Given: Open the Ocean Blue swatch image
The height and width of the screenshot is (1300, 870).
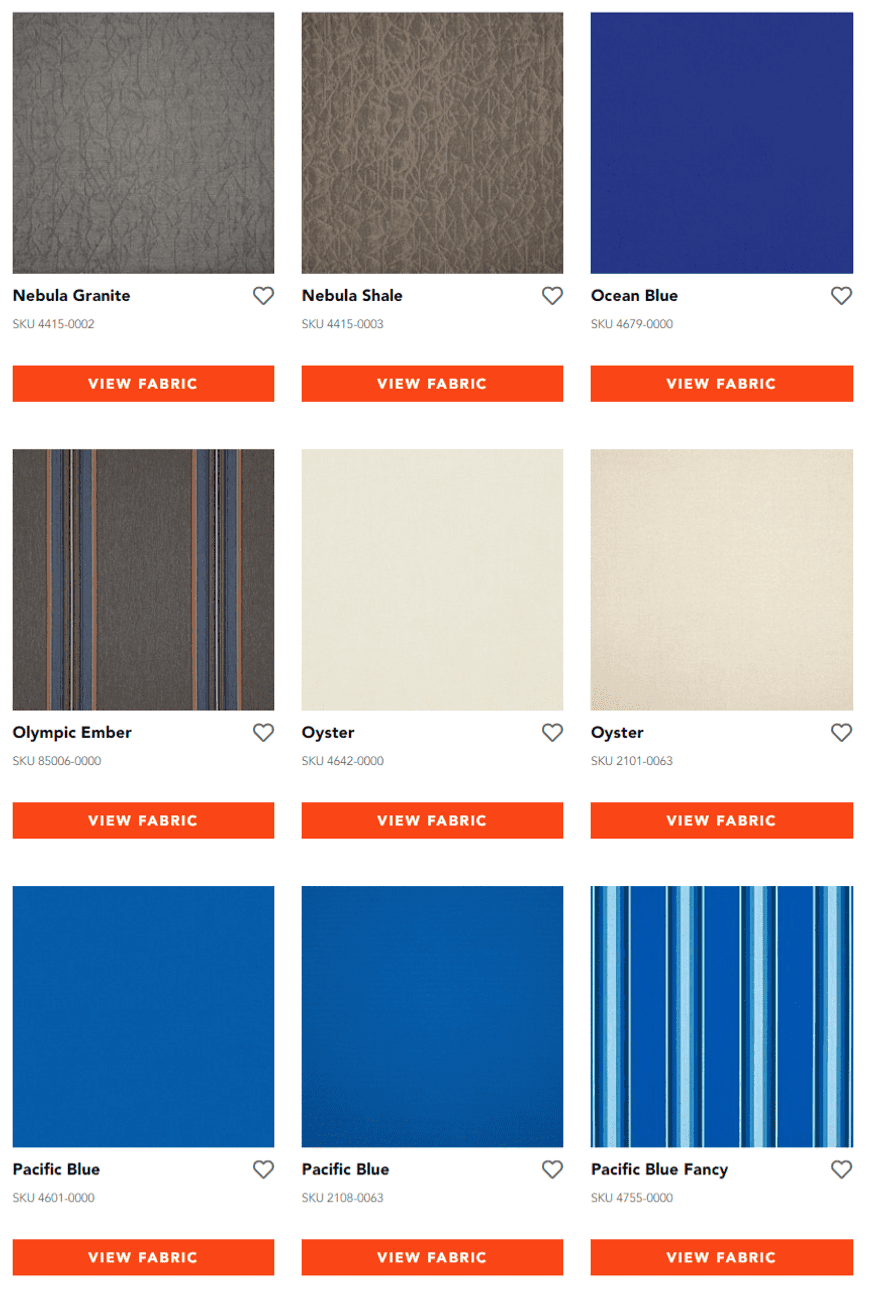Looking at the screenshot, I should pyautogui.click(x=722, y=143).
